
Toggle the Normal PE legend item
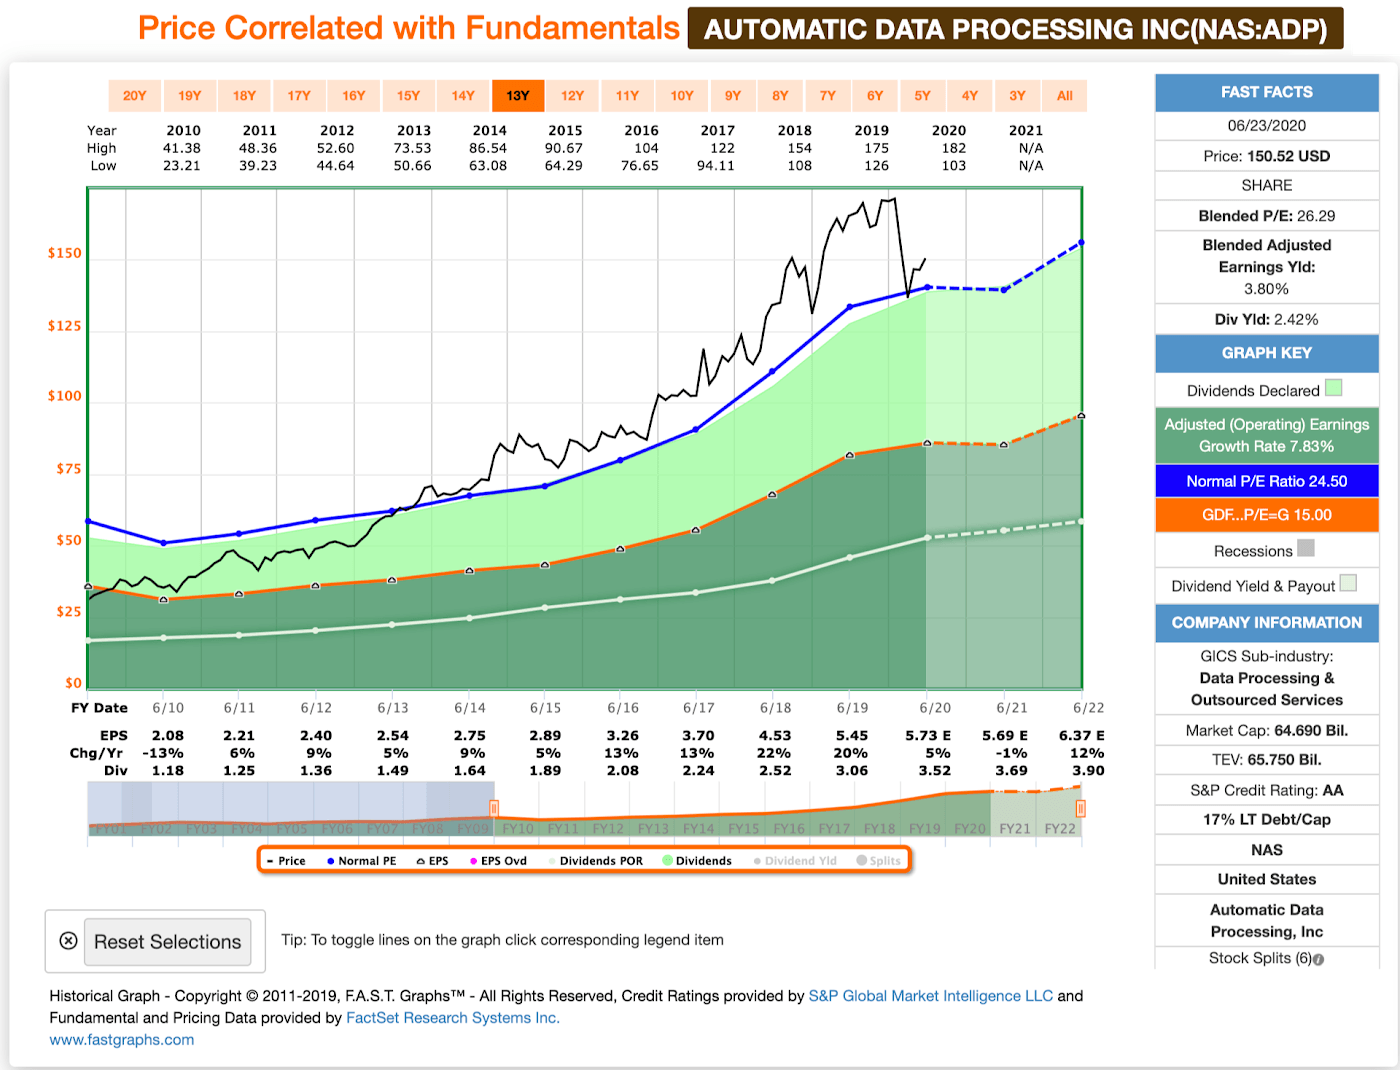361,861
